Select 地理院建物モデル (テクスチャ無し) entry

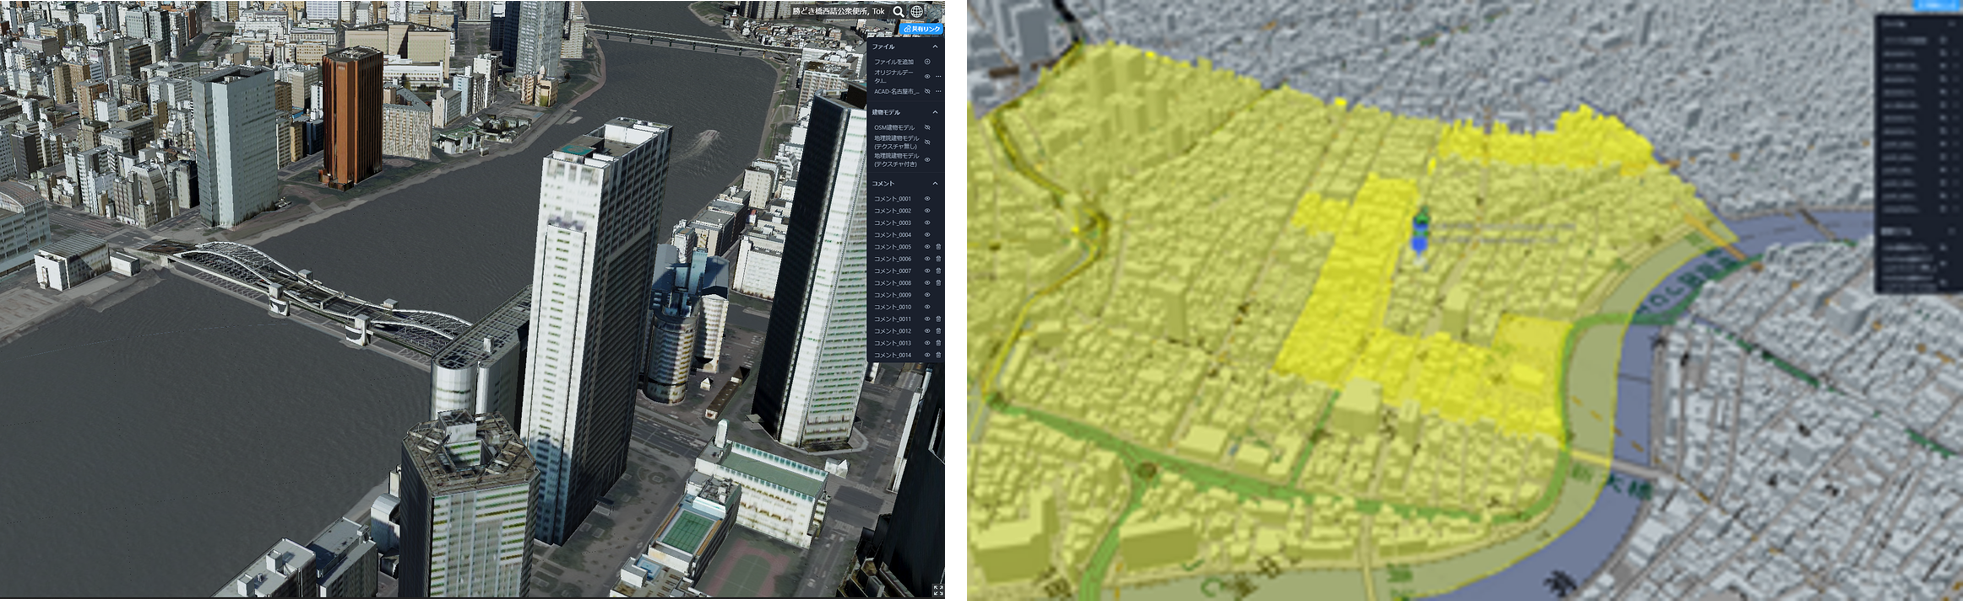(x=896, y=142)
